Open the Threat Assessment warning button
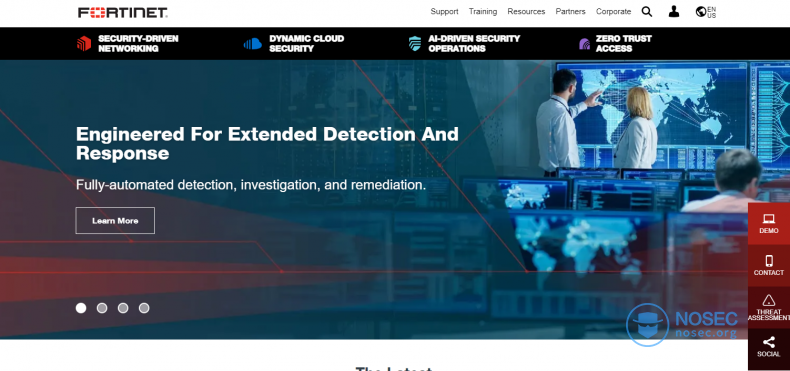Viewport: 790px width, 371px height. coord(769,307)
